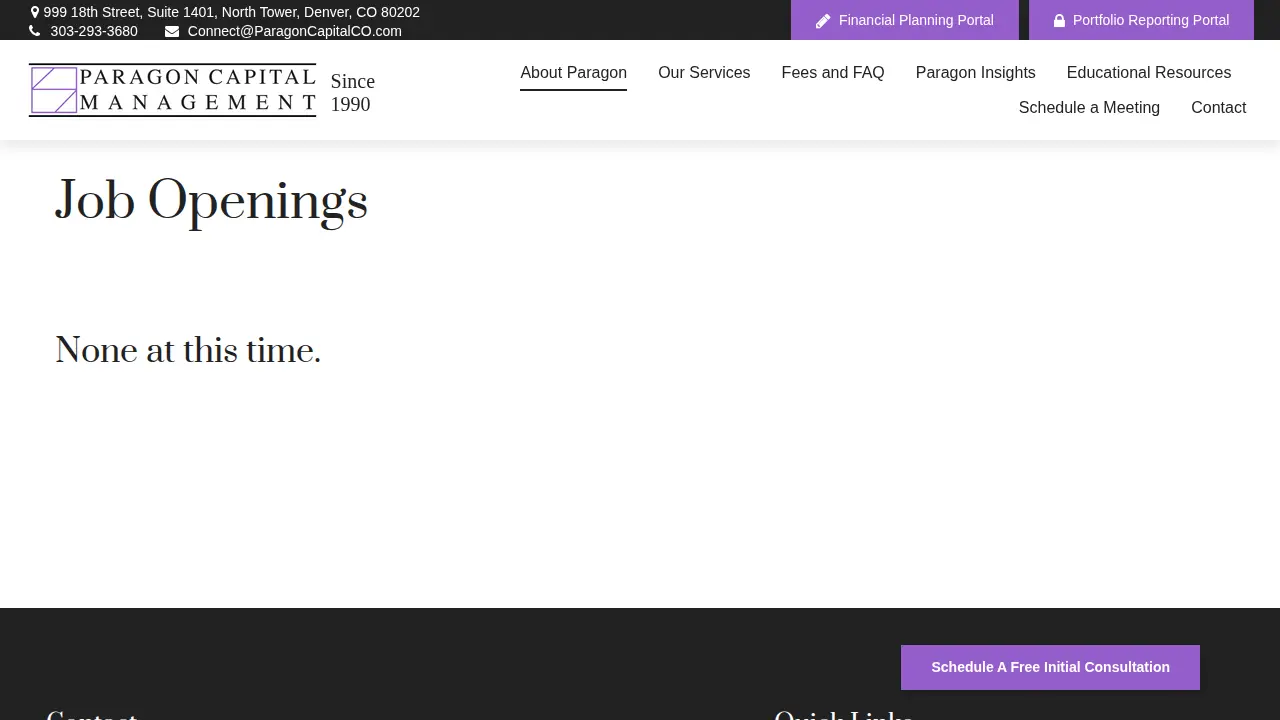Screen dimensions: 1280x720
Task: Click the envelope icon beside the email address
Action: click(x=172, y=31)
